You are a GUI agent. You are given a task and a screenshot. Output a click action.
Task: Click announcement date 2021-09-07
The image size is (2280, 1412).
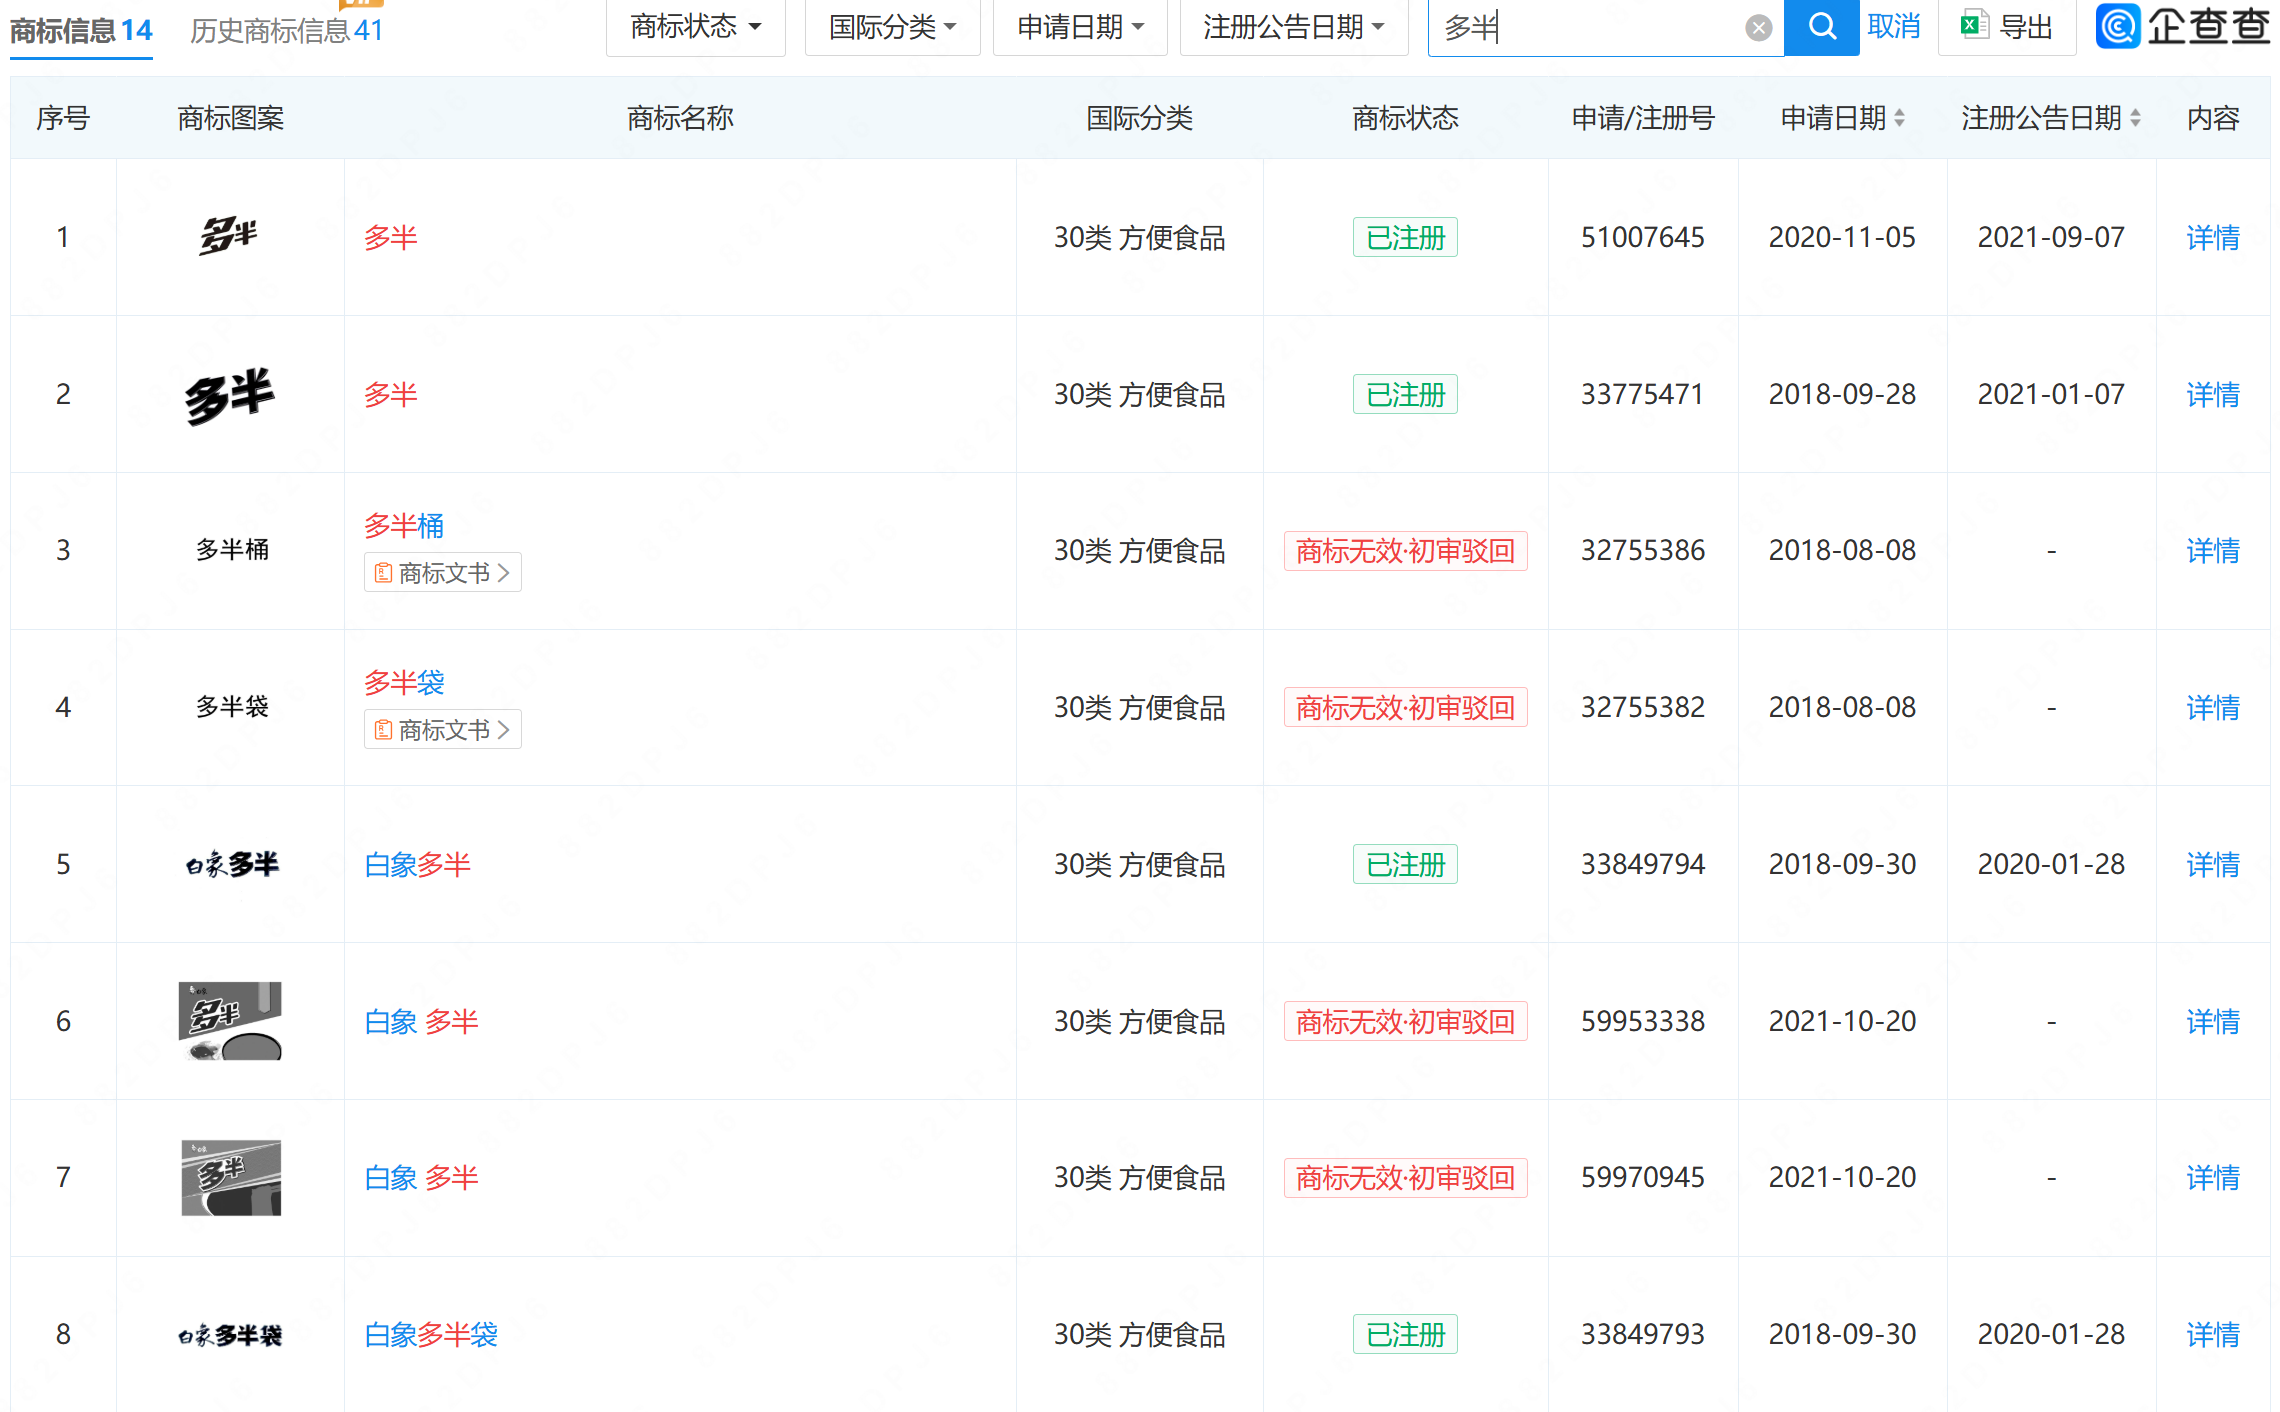point(2051,237)
